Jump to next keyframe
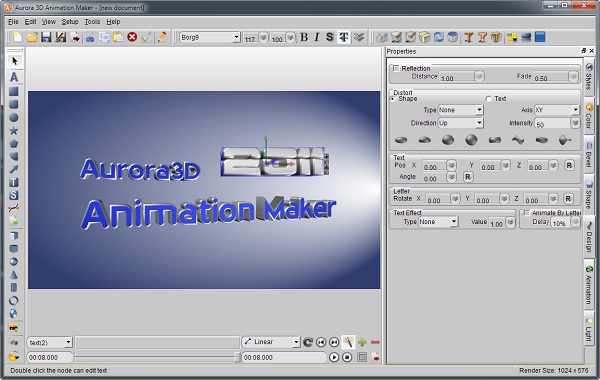Image resolution: width=600 pixels, height=380 pixels. click(334, 342)
